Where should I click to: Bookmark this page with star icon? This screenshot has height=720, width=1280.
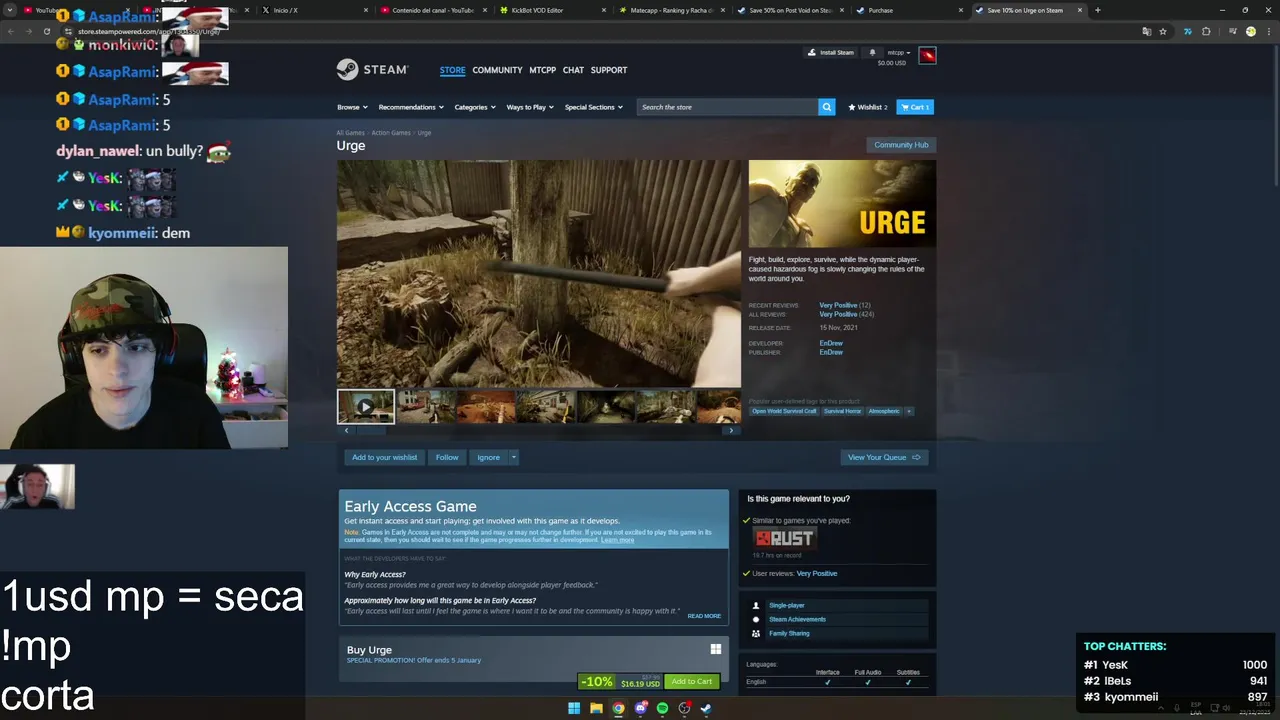[1163, 31]
